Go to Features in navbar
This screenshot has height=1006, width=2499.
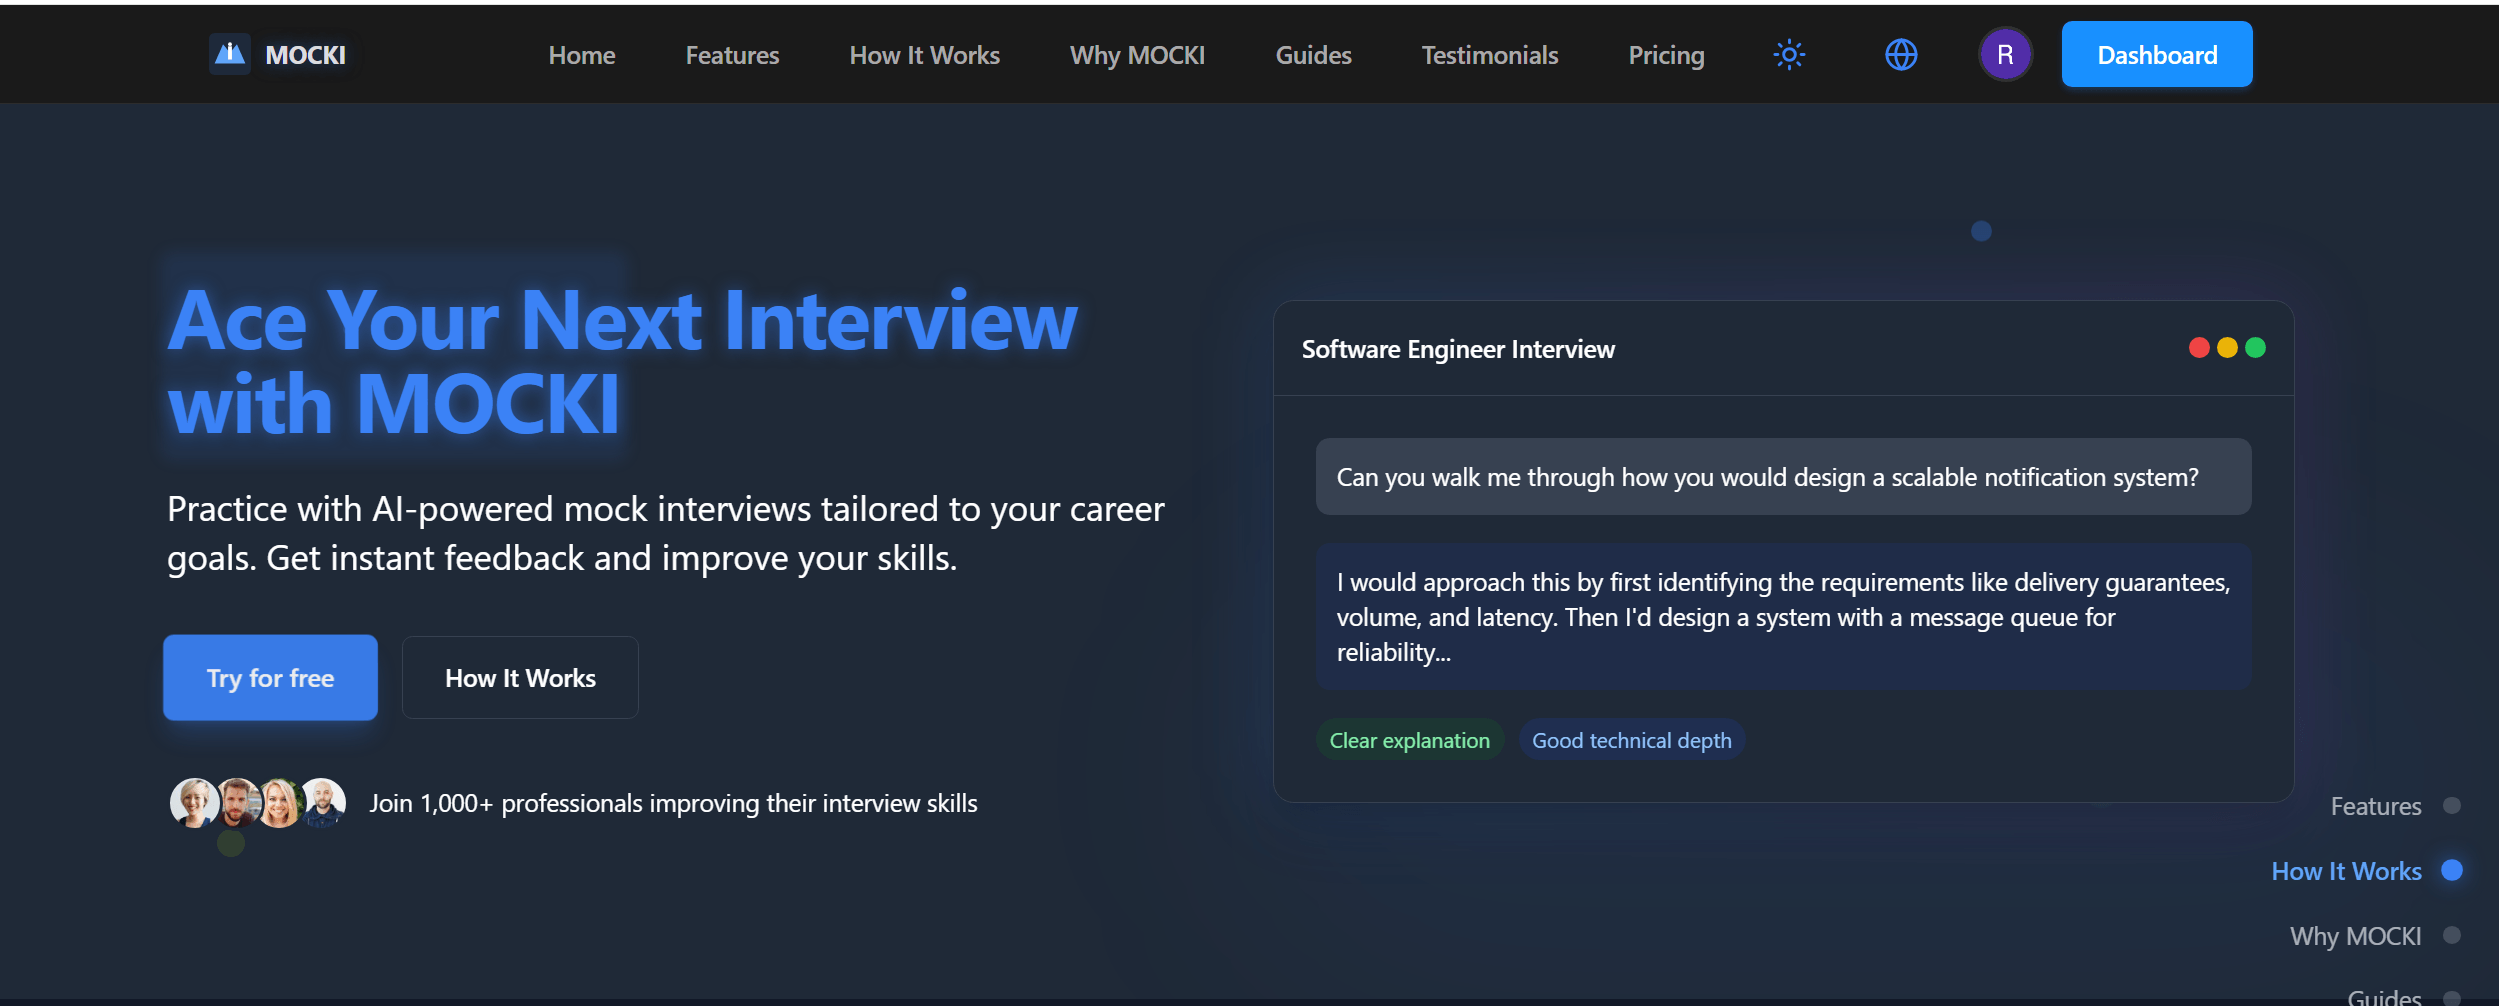[x=732, y=56]
